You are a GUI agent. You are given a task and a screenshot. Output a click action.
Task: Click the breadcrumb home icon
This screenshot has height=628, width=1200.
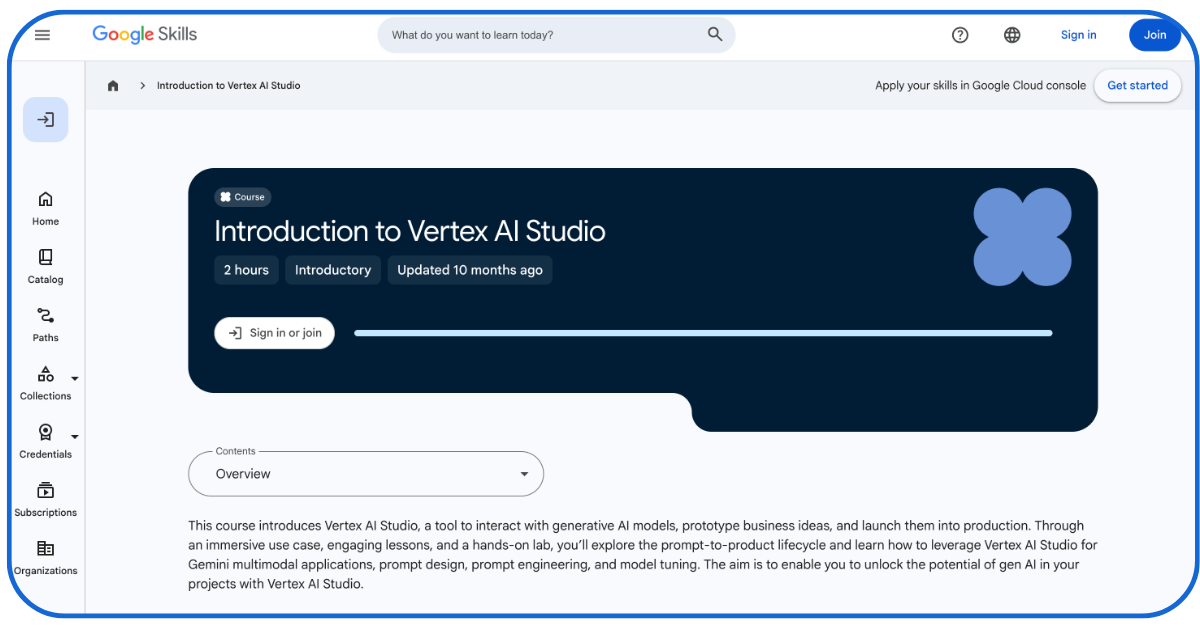point(113,86)
